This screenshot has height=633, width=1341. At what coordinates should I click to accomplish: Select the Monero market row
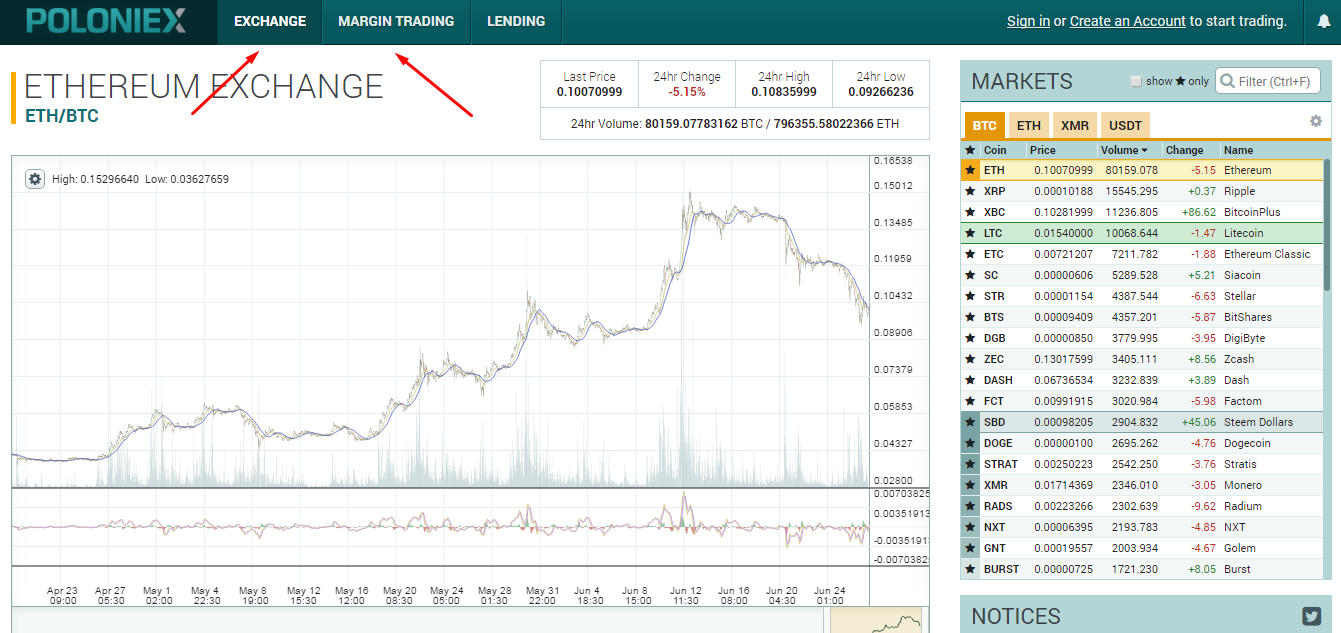tap(1142, 485)
